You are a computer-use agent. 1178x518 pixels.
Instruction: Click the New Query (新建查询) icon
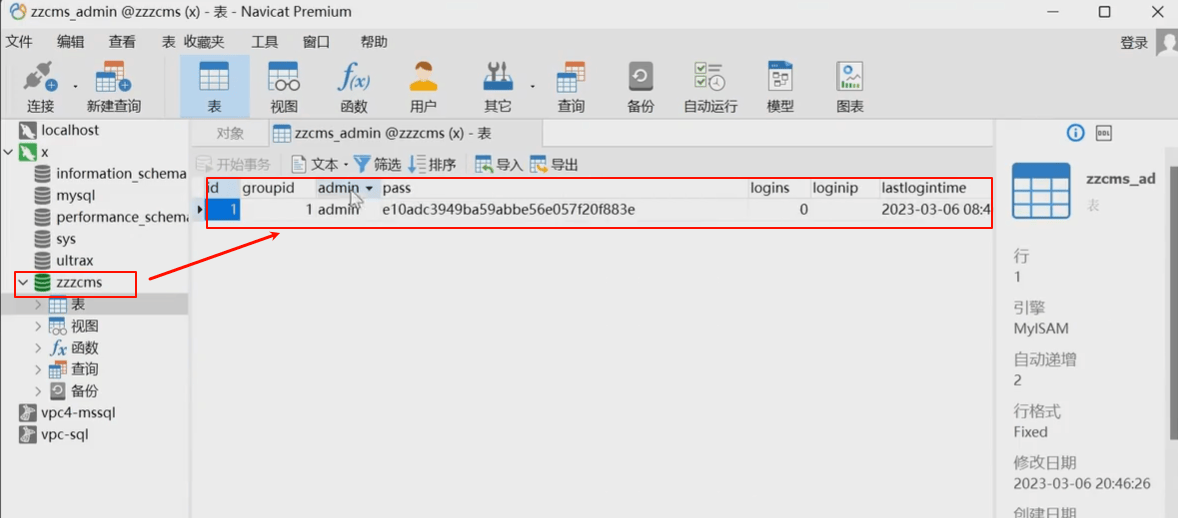113,87
